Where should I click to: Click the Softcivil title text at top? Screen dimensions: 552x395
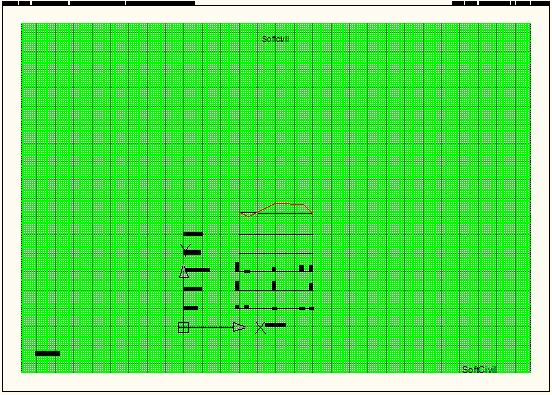[x=275, y=39]
